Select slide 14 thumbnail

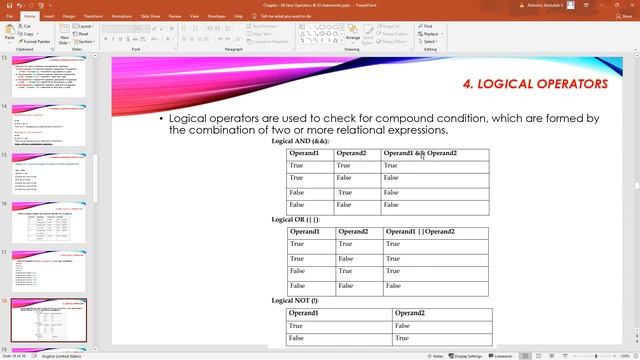tap(49, 125)
